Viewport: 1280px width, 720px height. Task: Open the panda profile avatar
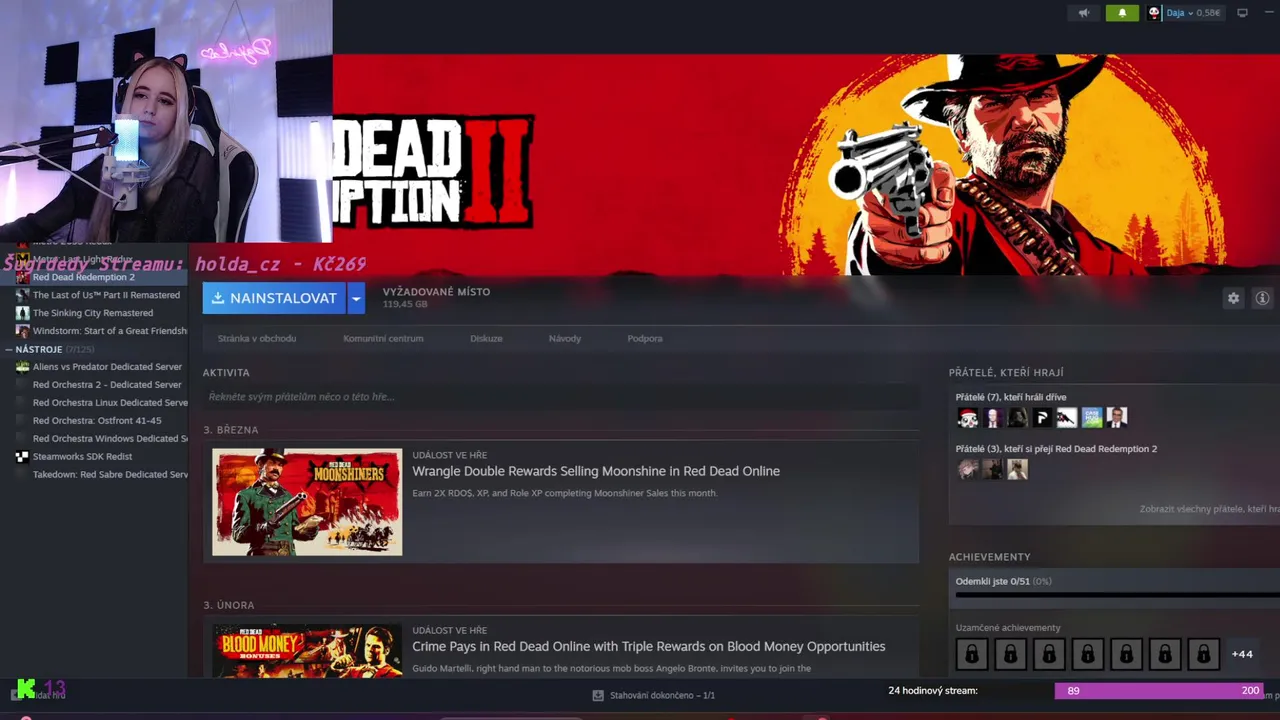tap(1154, 13)
